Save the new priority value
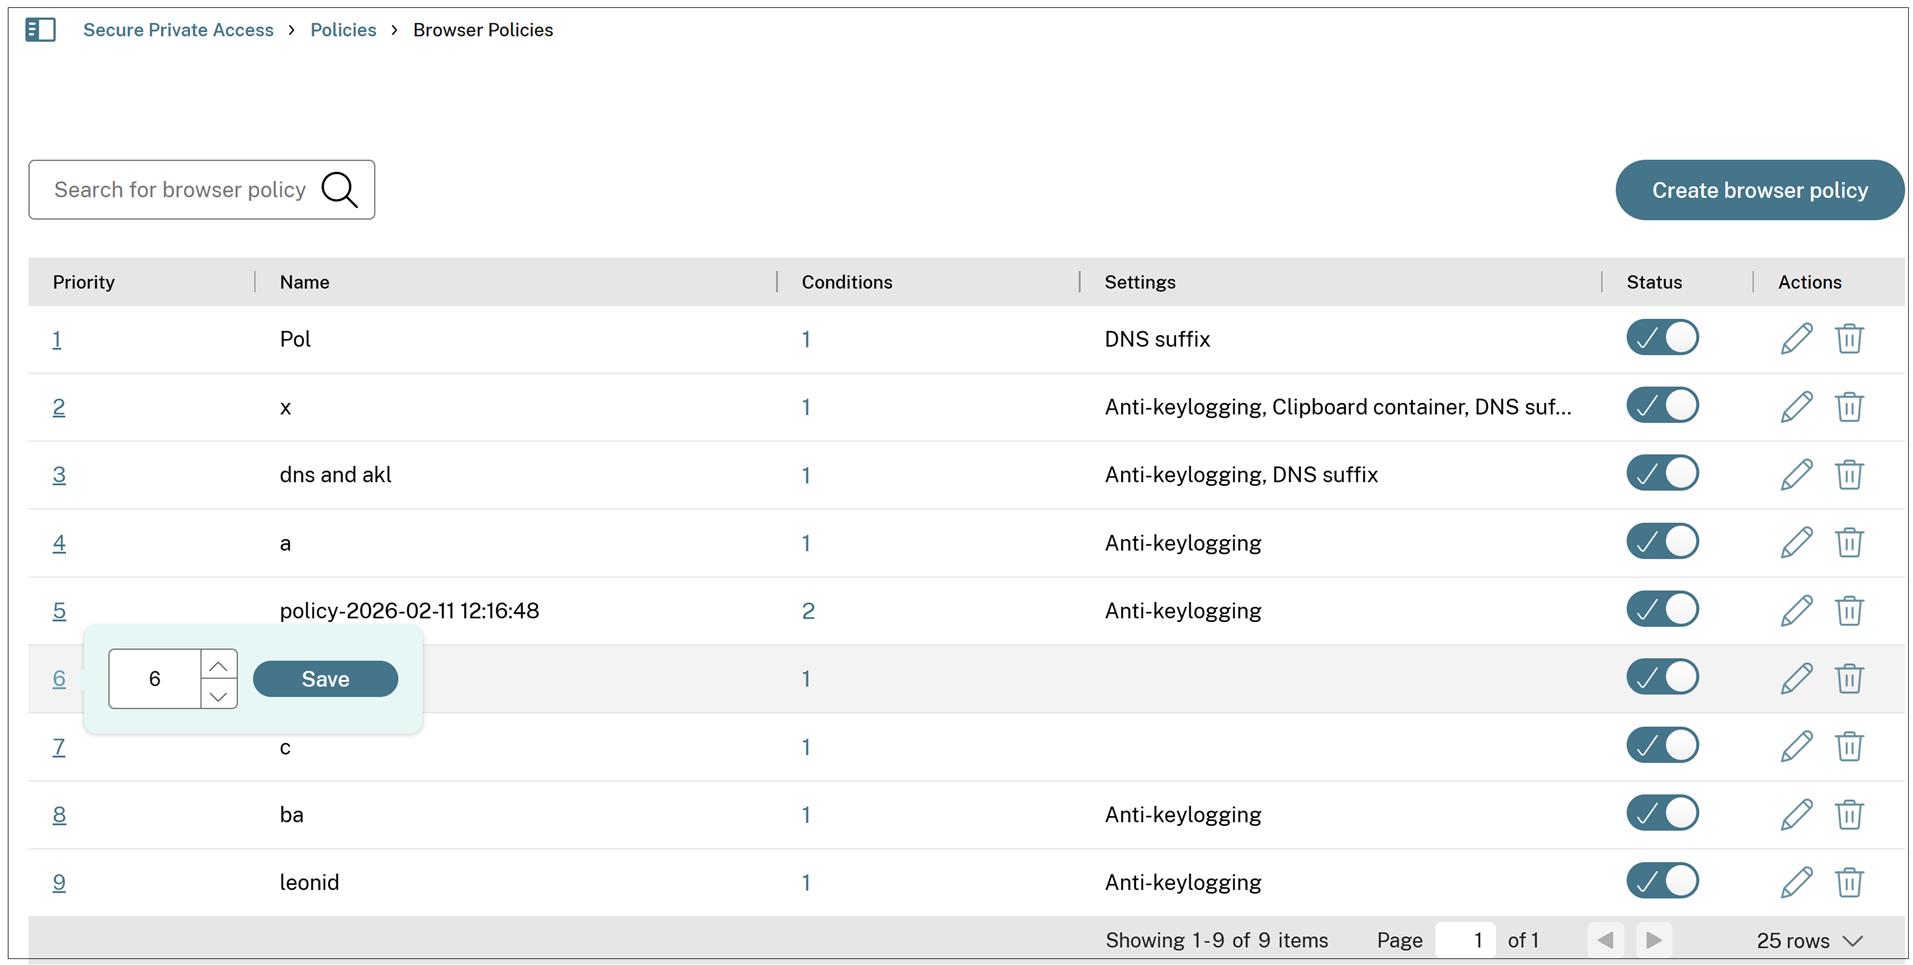The width and height of the screenshot is (1913, 965). point(325,679)
